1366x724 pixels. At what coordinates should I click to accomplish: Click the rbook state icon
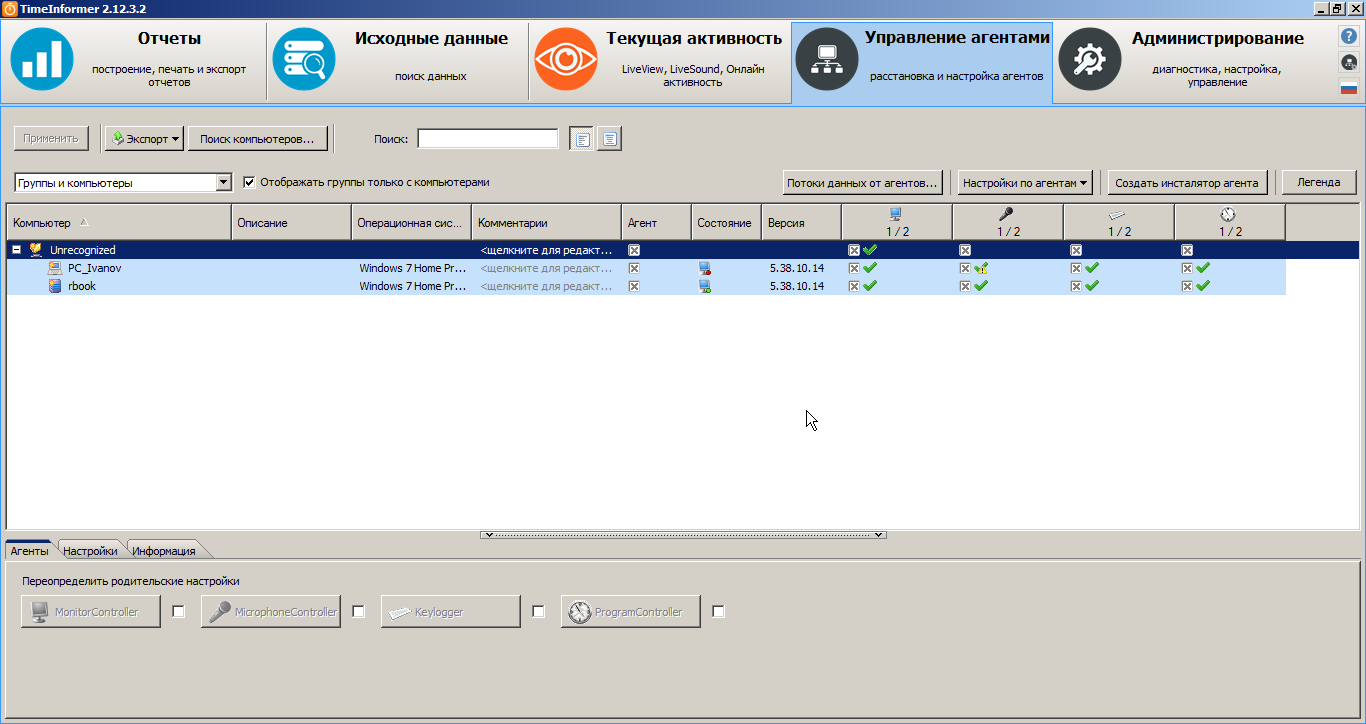pos(705,286)
